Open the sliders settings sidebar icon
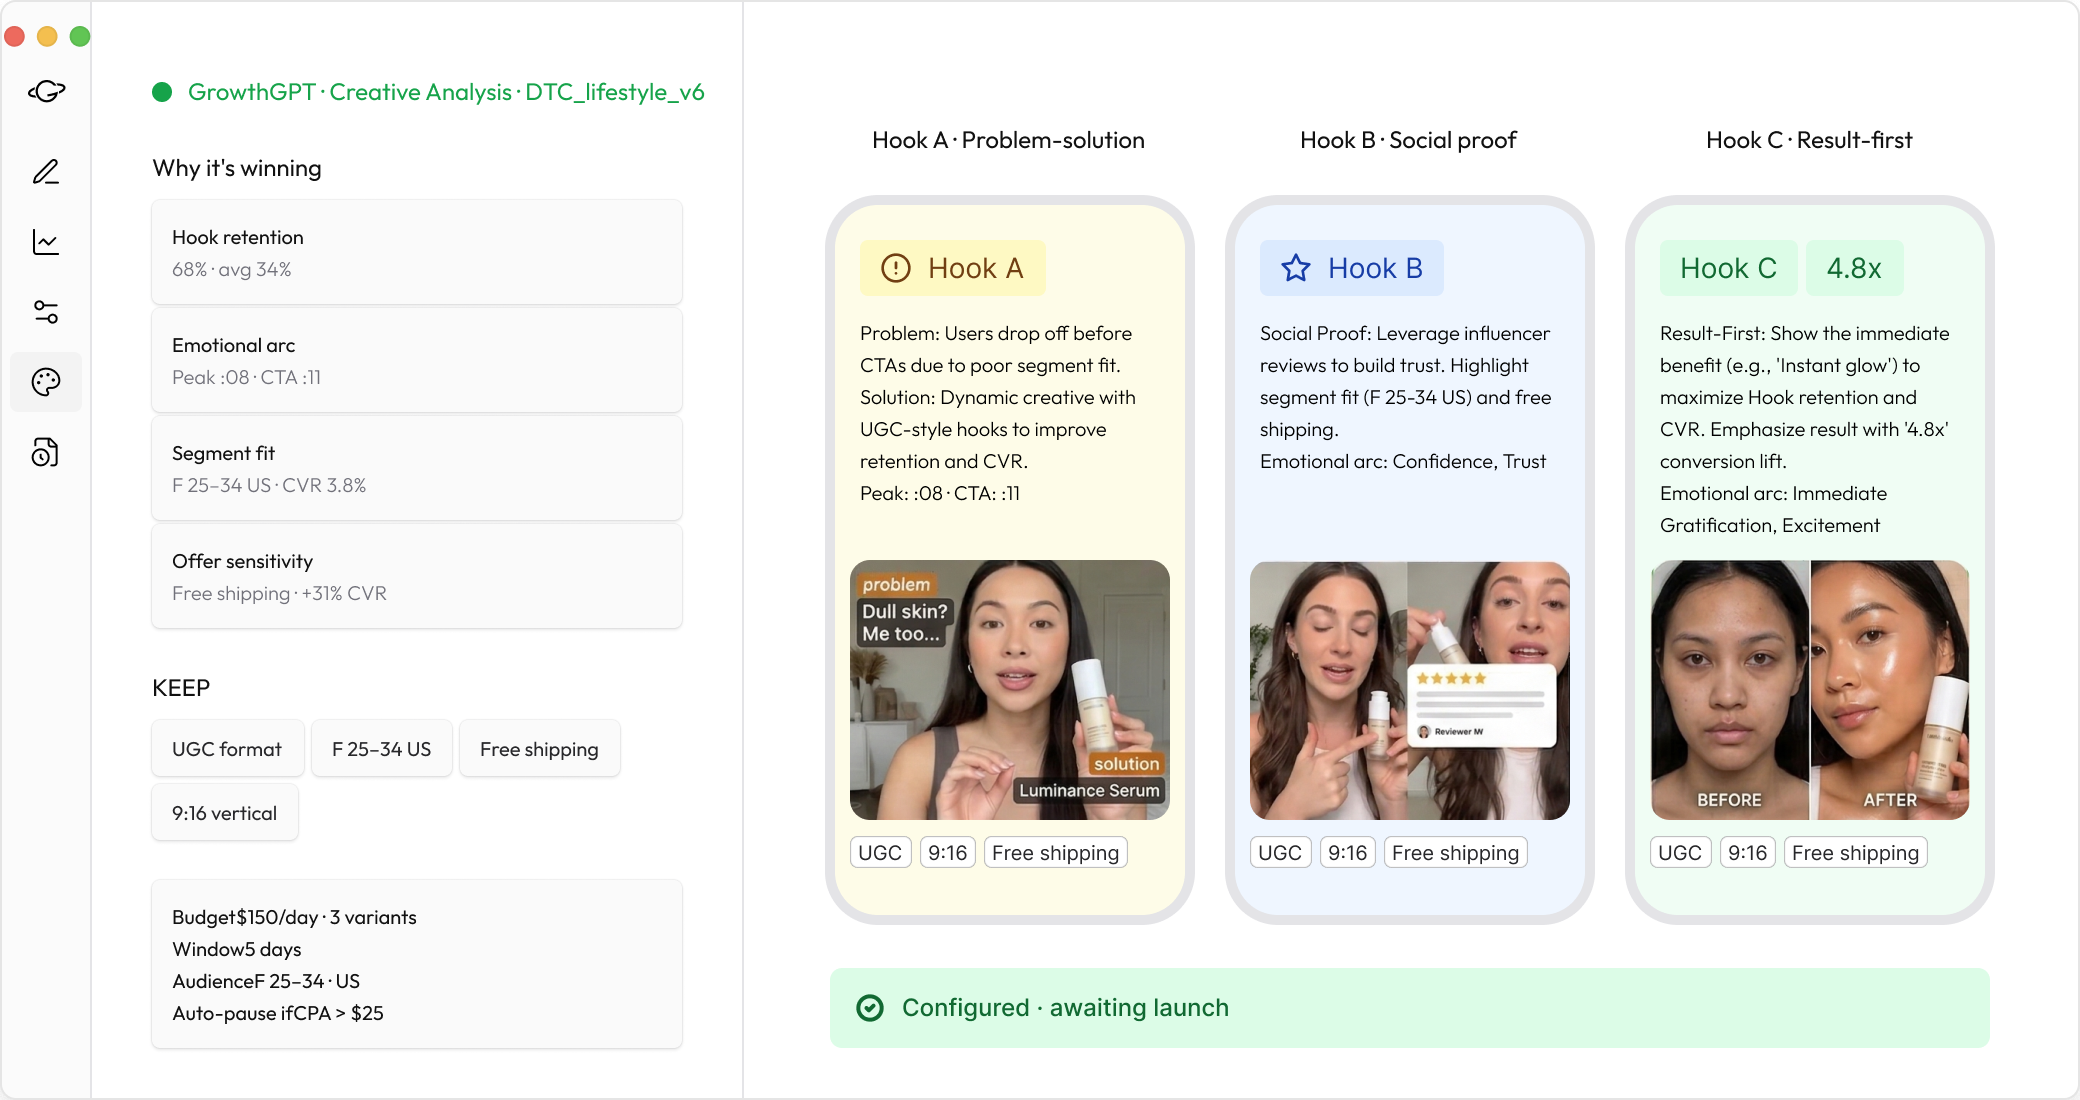2080x1100 pixels. point(46,312)
